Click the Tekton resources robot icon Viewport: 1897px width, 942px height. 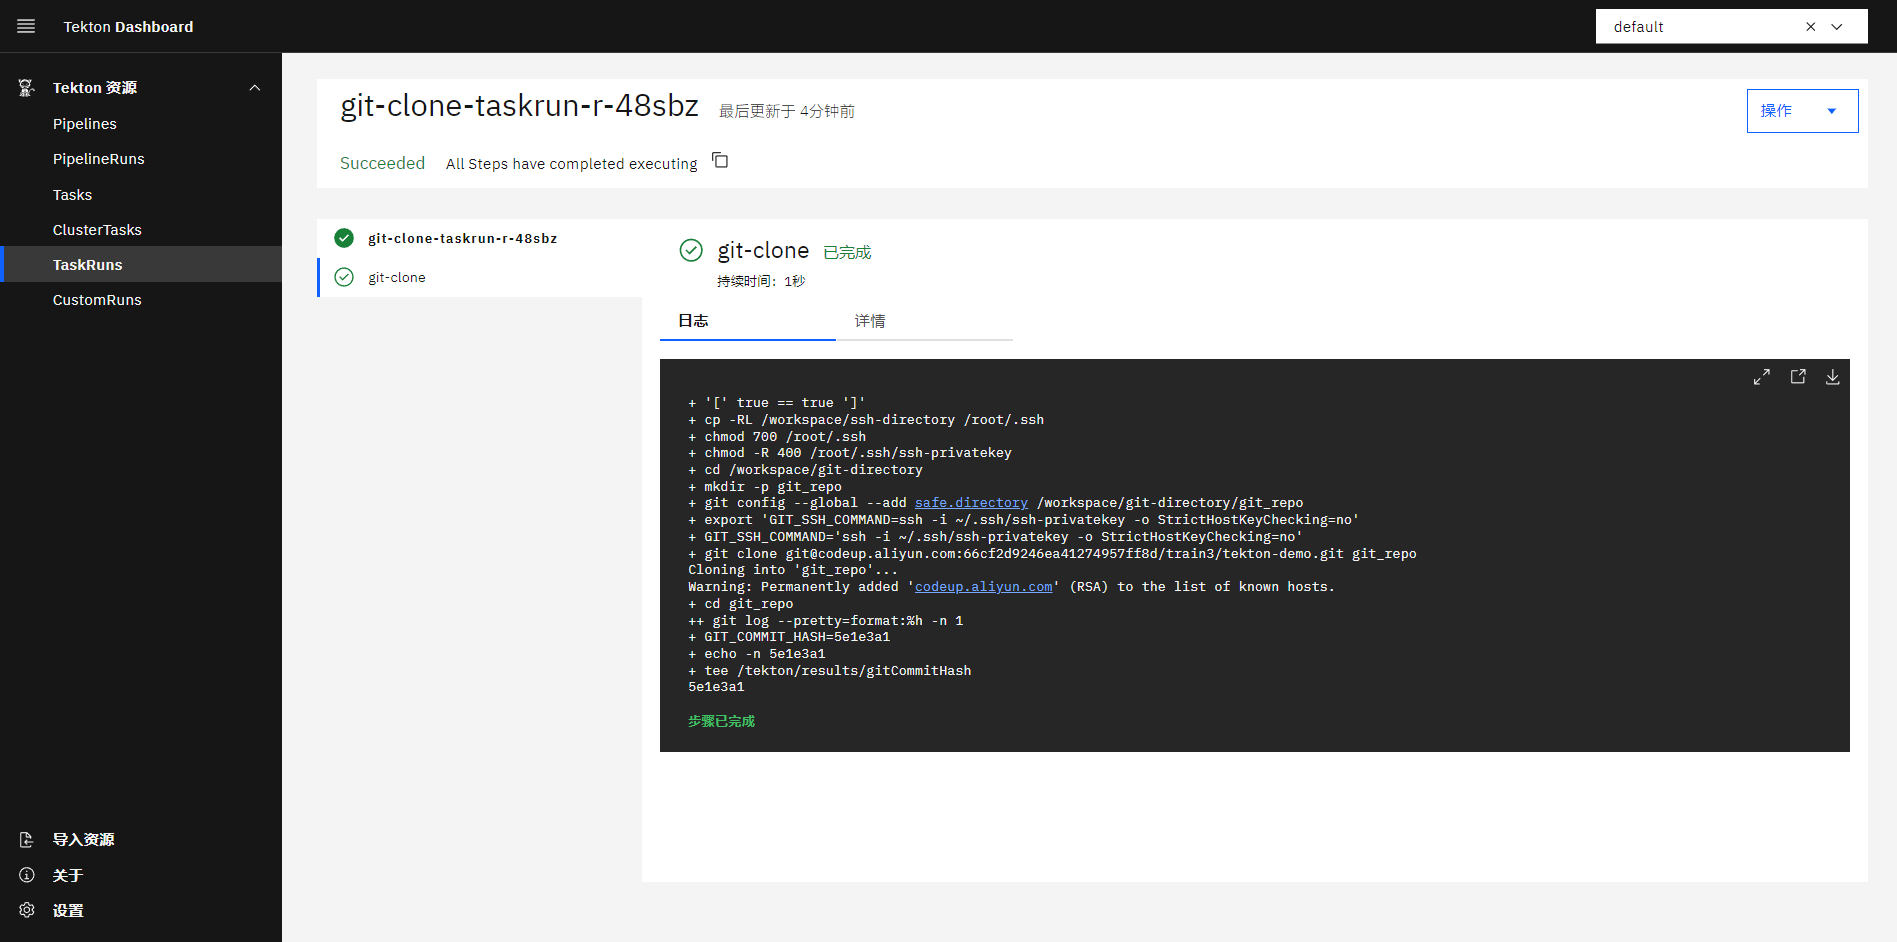point(27,88)
